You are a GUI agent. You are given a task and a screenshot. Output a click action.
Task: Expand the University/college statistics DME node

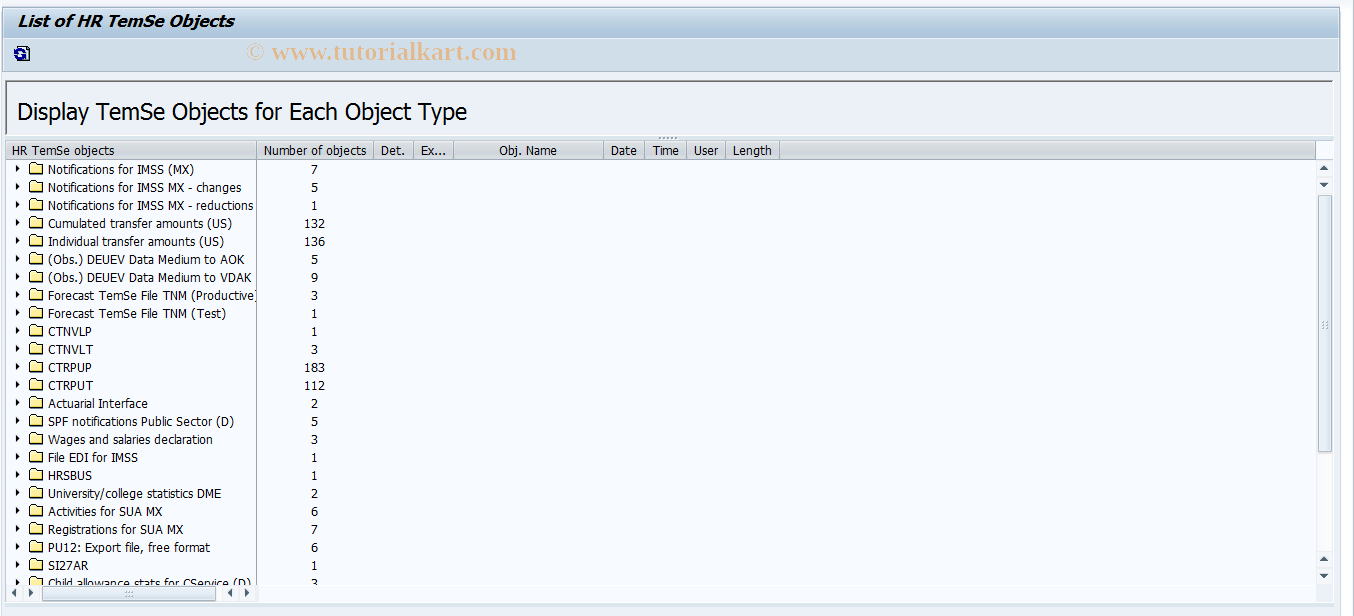click(x=16, y=493)
